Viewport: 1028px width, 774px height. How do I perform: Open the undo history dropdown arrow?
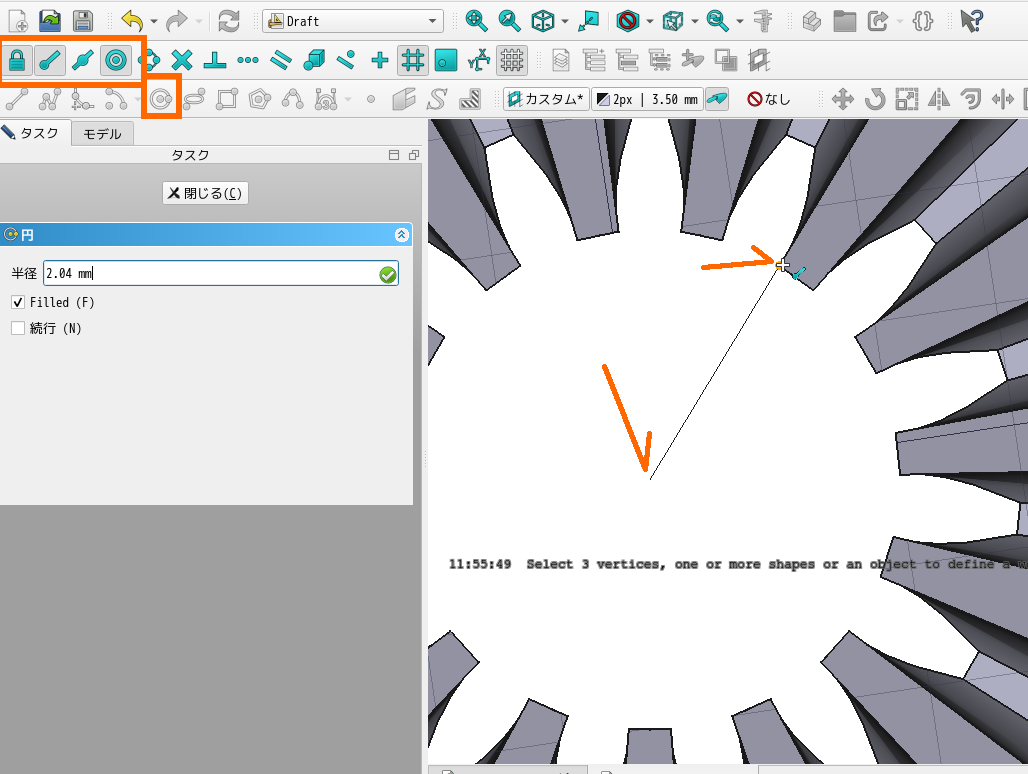pyautogui.click(x=153, y=21)
